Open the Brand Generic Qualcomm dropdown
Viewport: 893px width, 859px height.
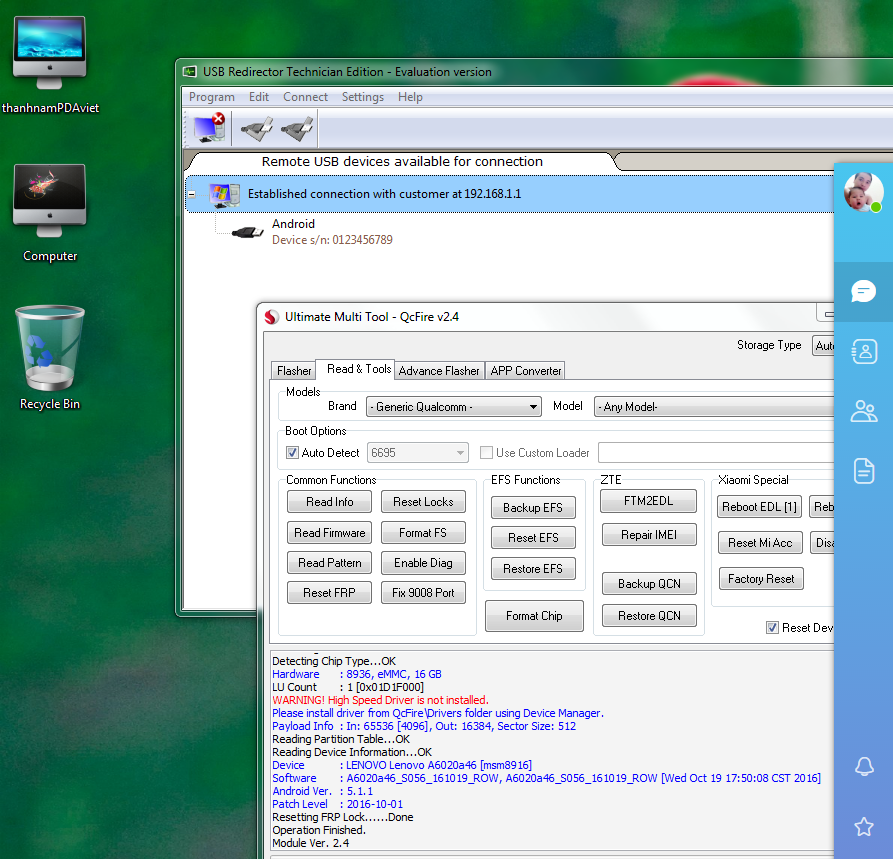[453, 407]
